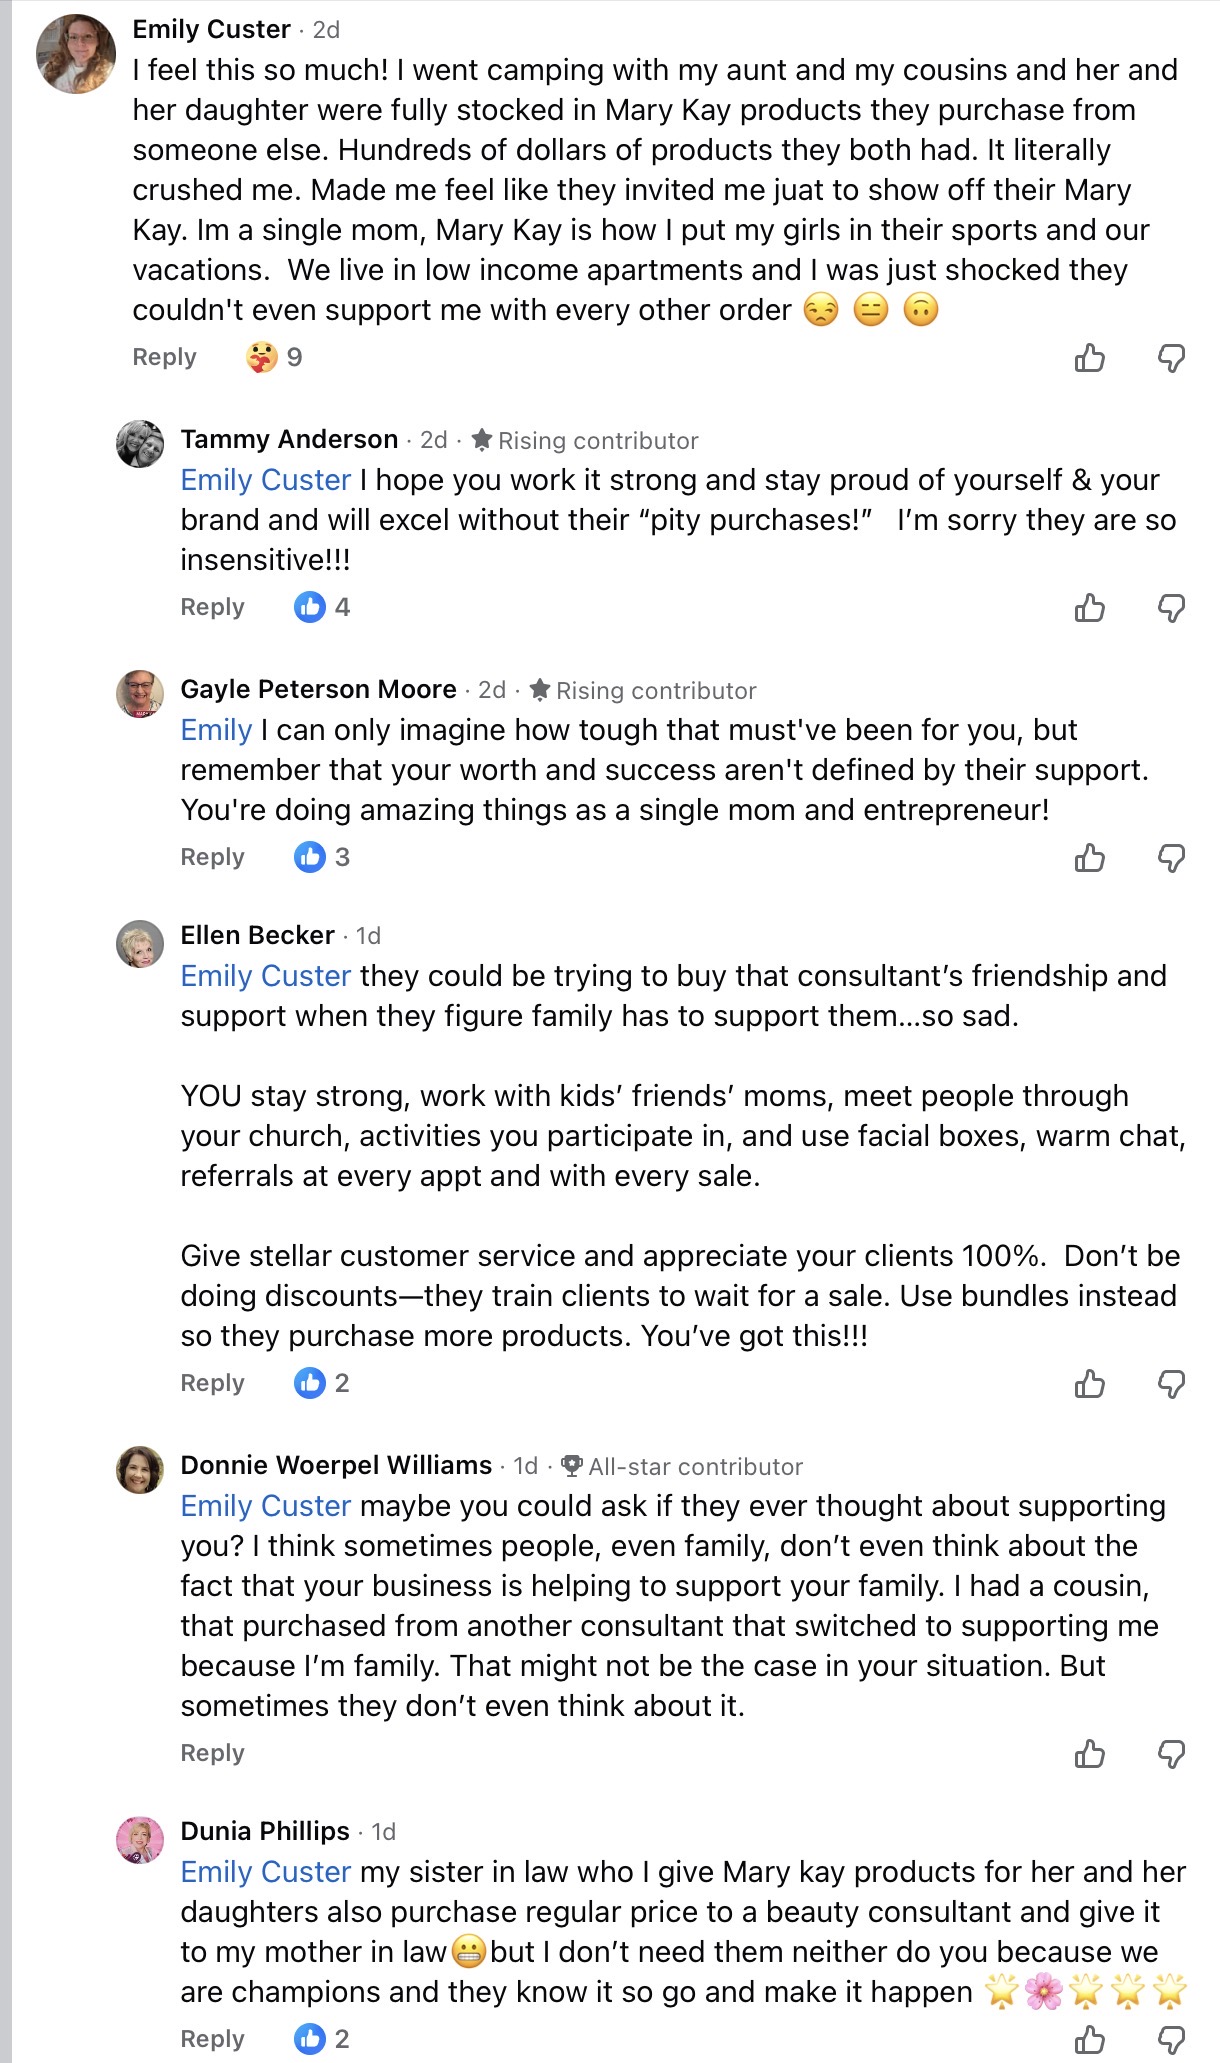The height and width of the screenshot is (2063, 1220).
Task: Thumbs up Dunia Phillips's reply
Action: pyautogui.click(x=1089, y=2039)
